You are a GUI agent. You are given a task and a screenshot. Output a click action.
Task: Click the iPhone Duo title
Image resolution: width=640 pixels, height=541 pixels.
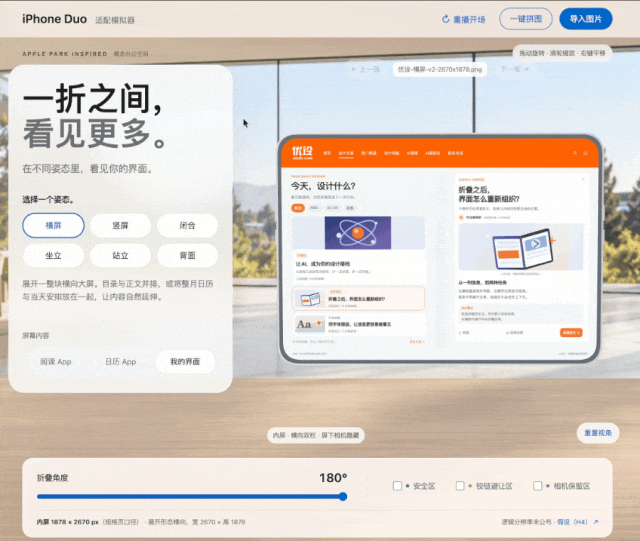pos(54,19)
